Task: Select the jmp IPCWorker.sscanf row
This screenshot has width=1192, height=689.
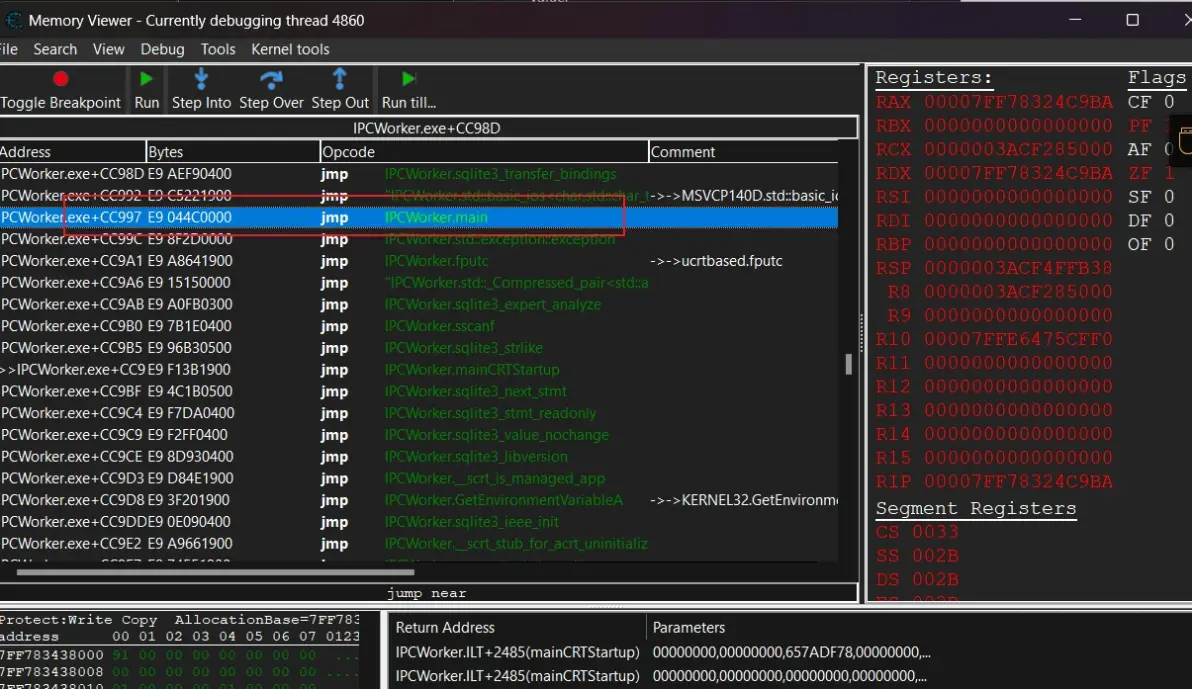Action: coord(419,326)
